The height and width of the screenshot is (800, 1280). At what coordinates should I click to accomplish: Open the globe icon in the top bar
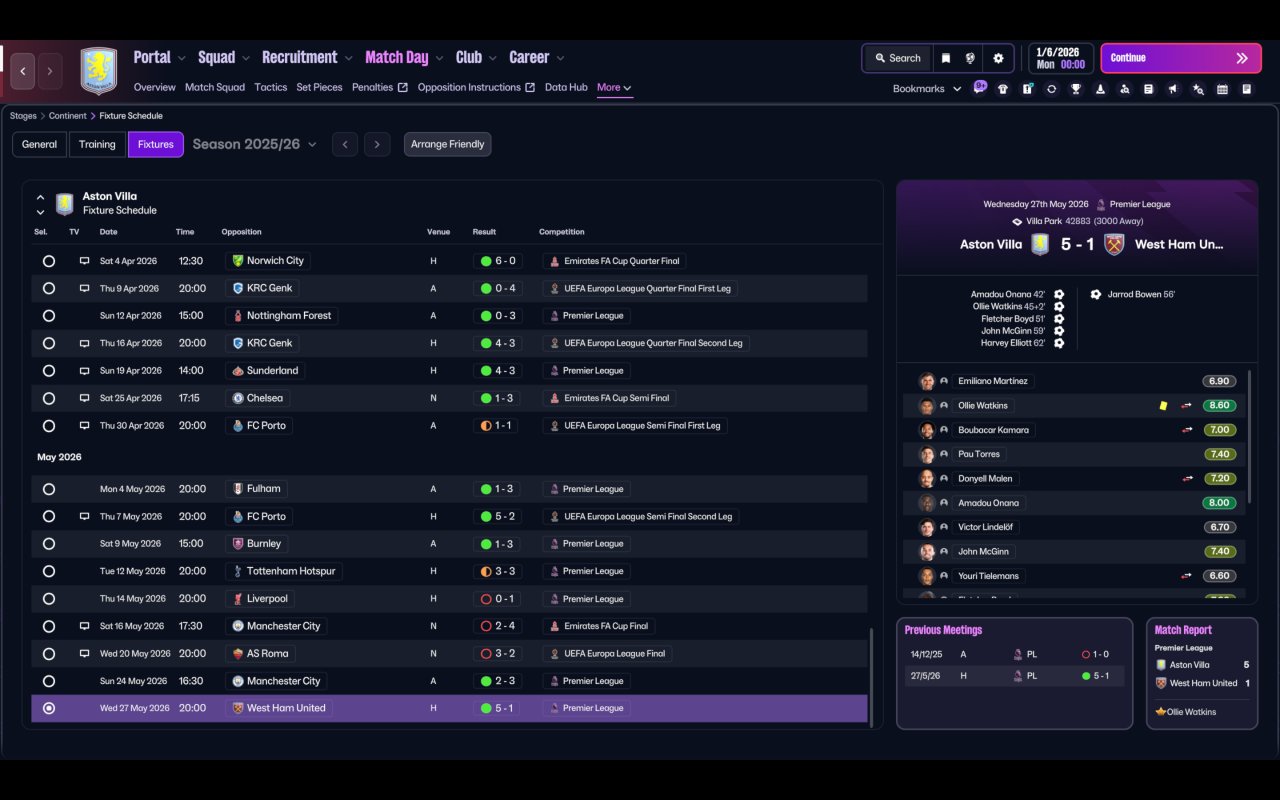point(970,58)
